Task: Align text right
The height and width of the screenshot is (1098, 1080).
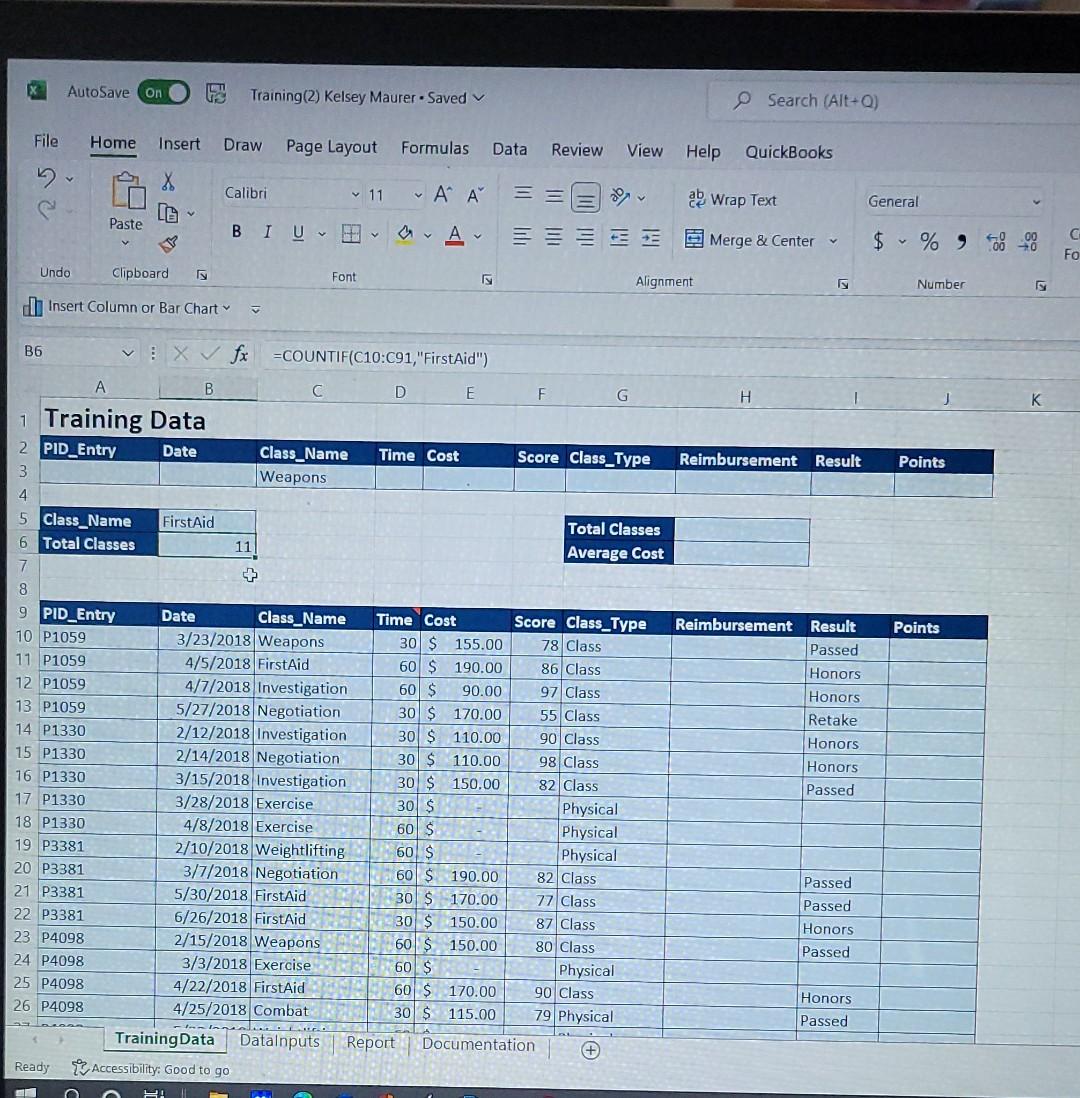Action: (x=586, y=237)
